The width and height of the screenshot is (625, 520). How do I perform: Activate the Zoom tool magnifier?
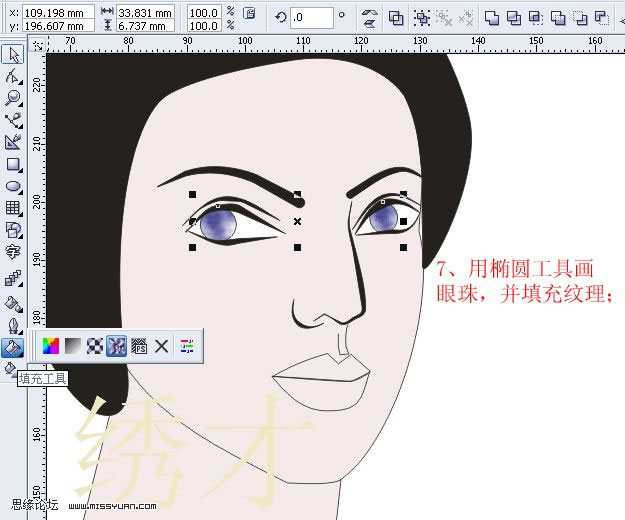coord(13,98)
